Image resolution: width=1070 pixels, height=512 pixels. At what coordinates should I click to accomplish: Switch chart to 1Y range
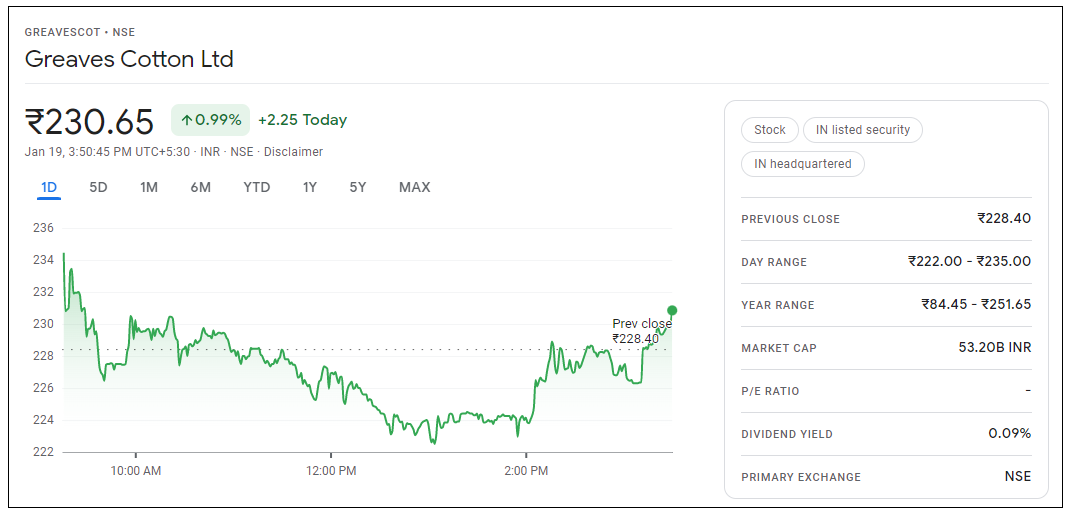(x=310, y=187)
